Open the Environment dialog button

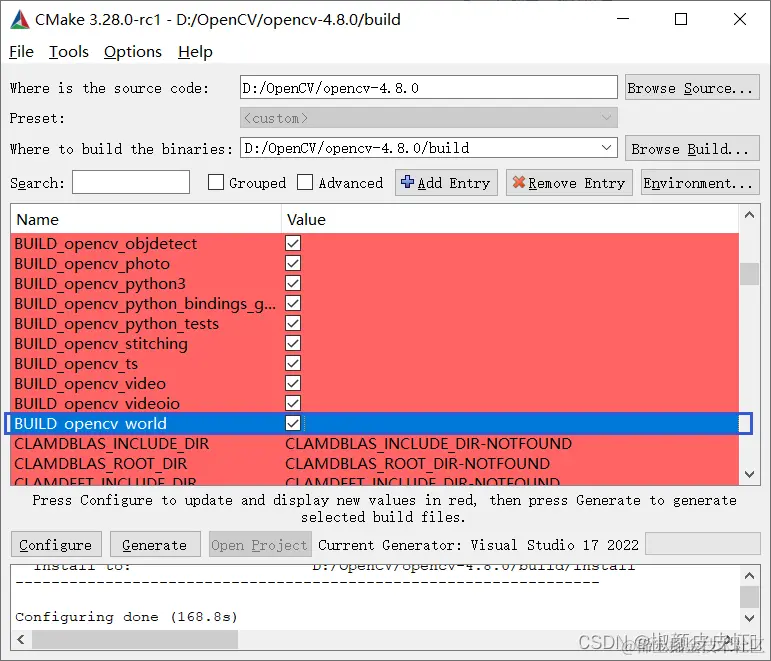700,182
